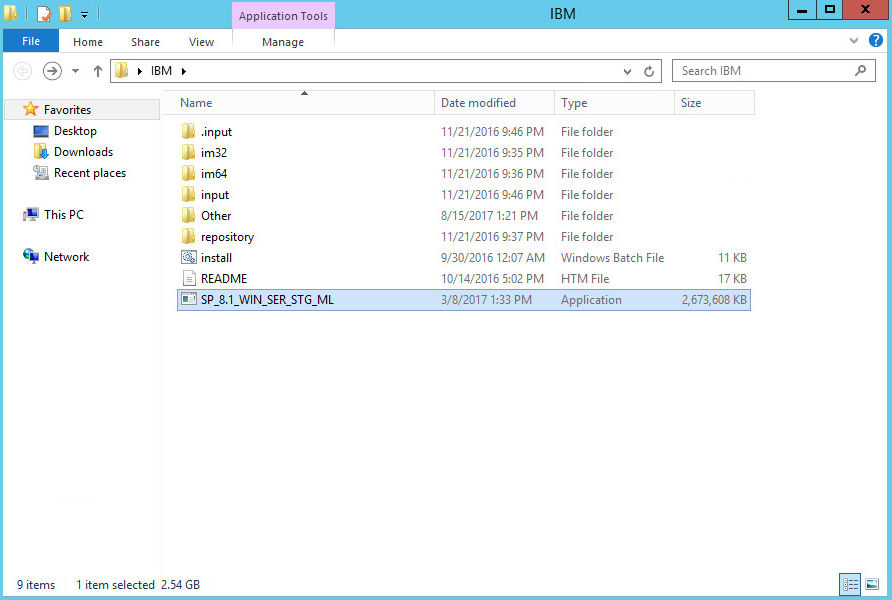Switch to Details view icon
This screenshot has height=600, width=892.
point(850,584)
